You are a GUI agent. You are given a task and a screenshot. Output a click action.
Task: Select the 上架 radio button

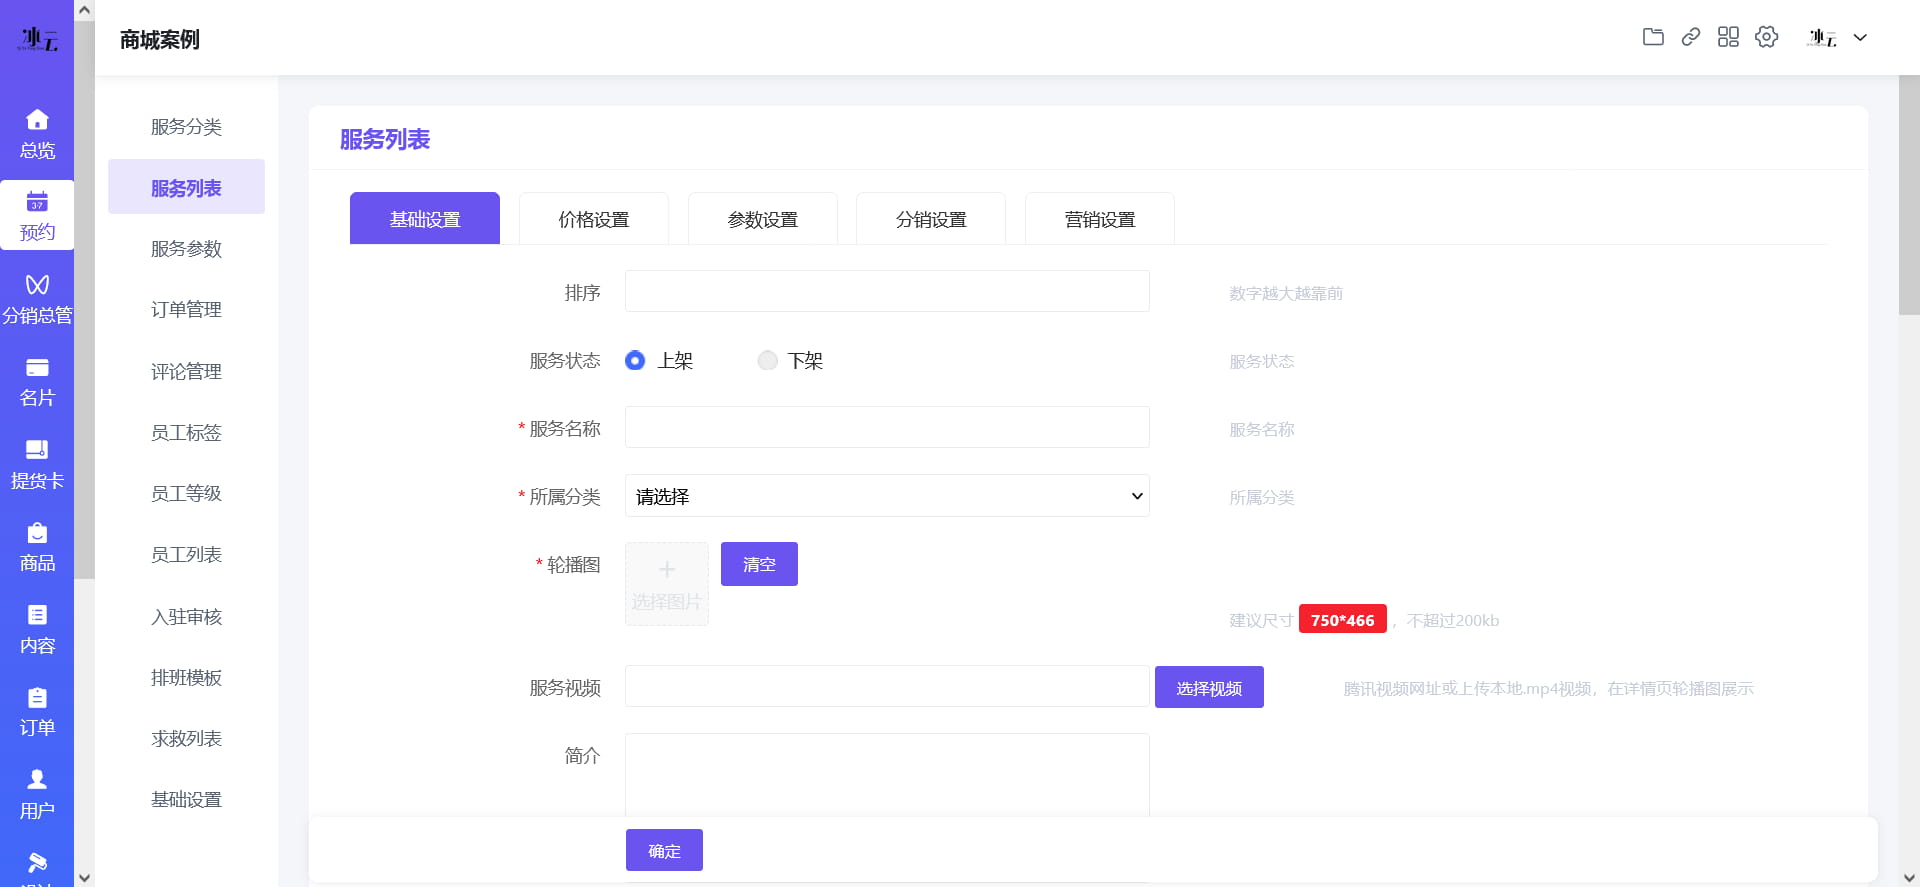coord(635,360)
